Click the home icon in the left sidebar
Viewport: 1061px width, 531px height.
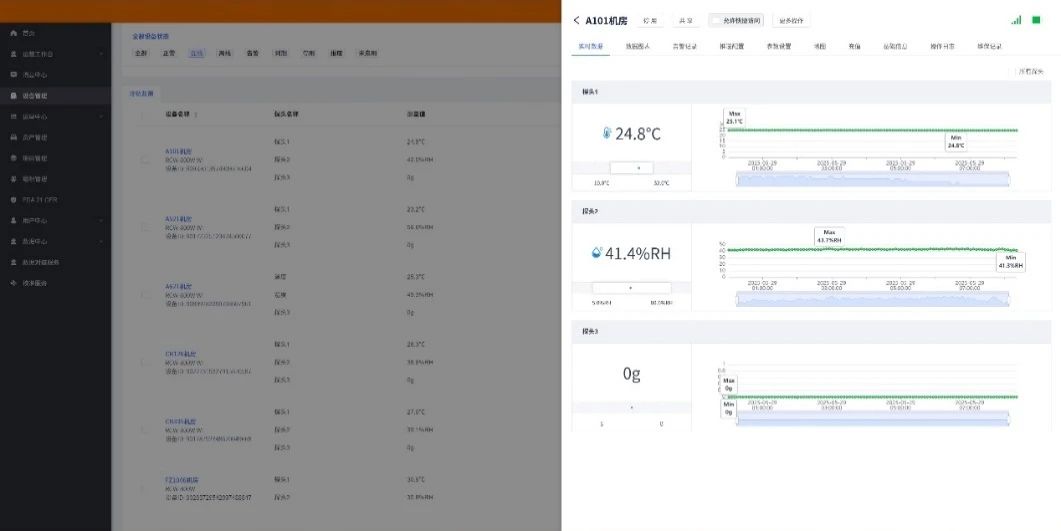14,33
